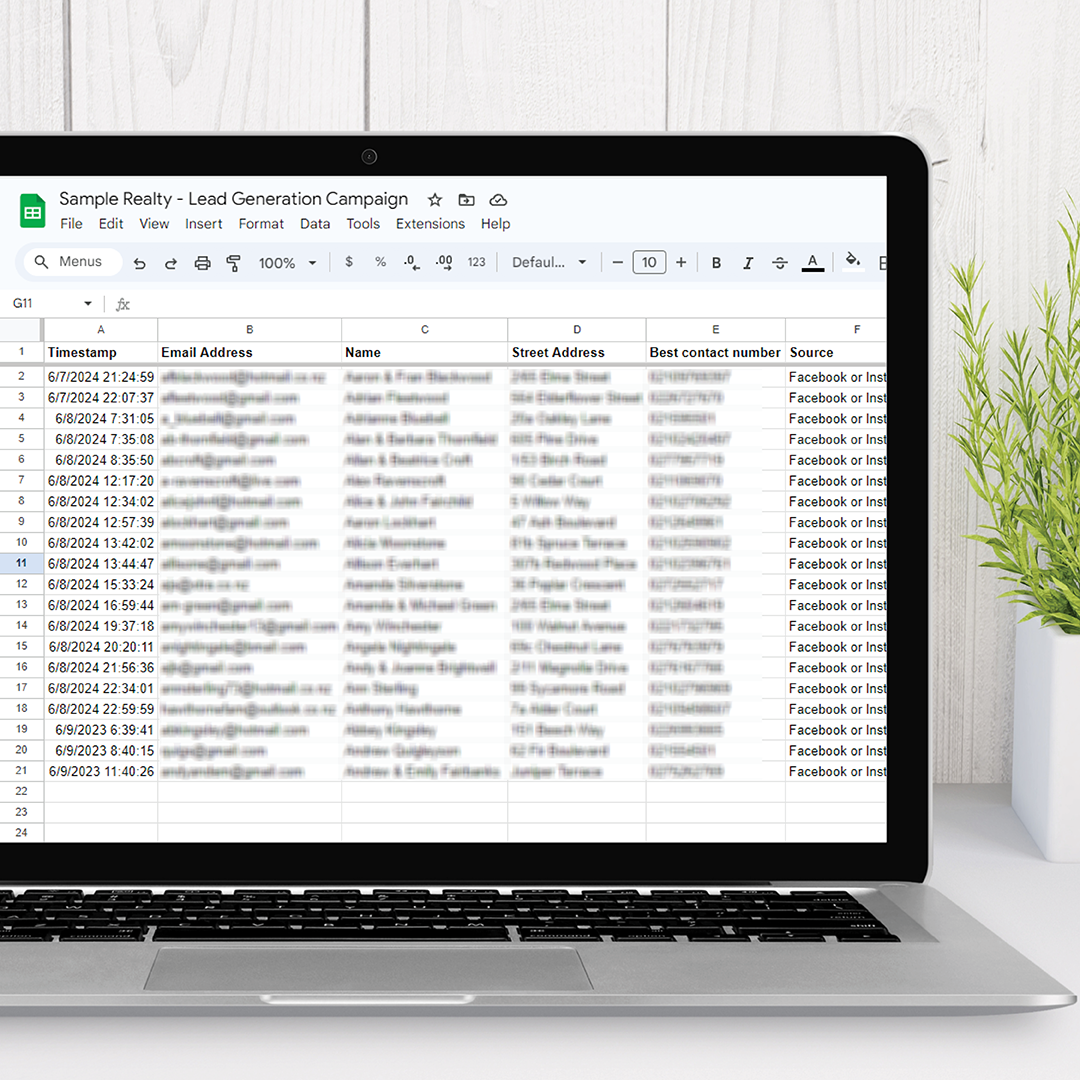This screenshot has height=1080, width=1080.
Task: Click the move to folder icon
Action: tap(466, 200)
